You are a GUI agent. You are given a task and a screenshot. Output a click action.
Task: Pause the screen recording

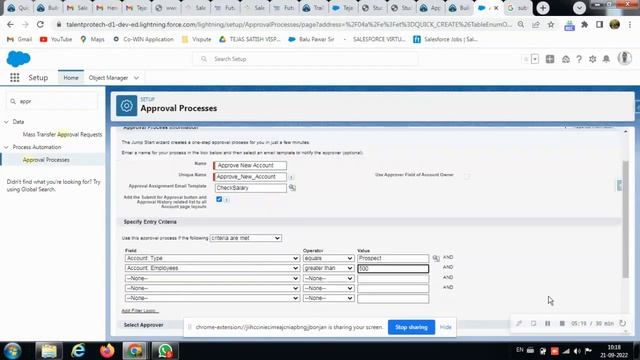click(547, 323)
